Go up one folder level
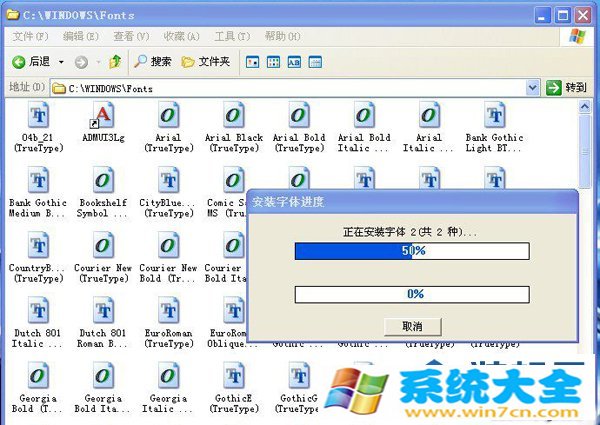The height and width of the screenshot is (425, 600). point(115,61)
